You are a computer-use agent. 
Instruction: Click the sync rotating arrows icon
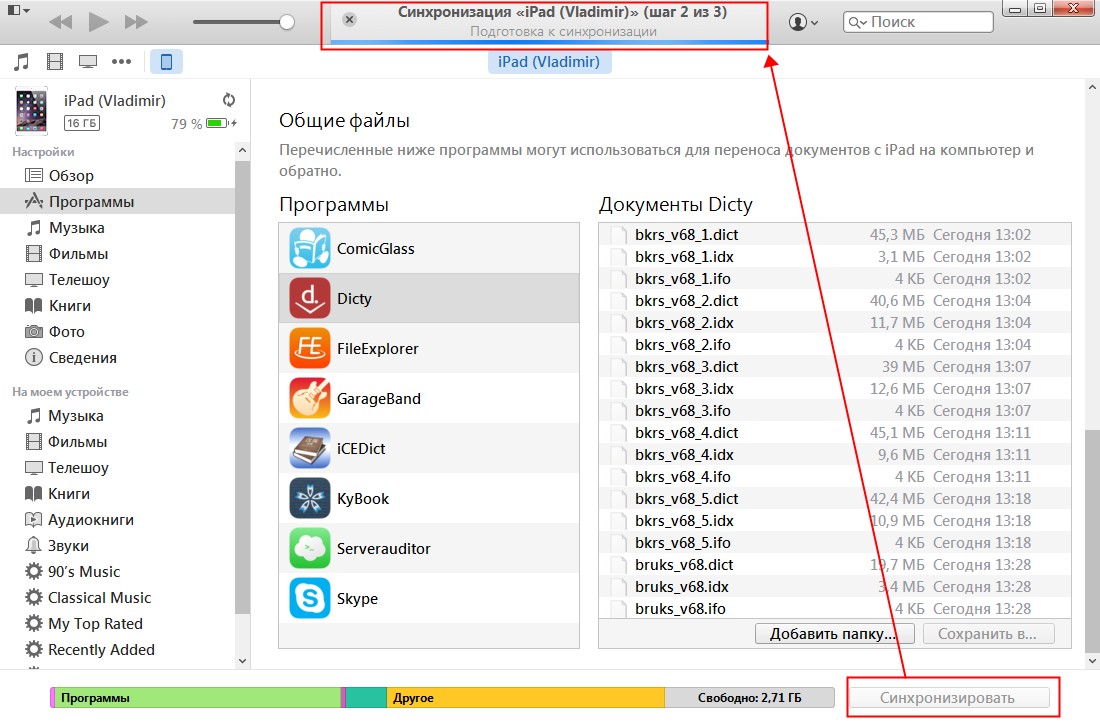pyautogui.click(x=229, y=100)
